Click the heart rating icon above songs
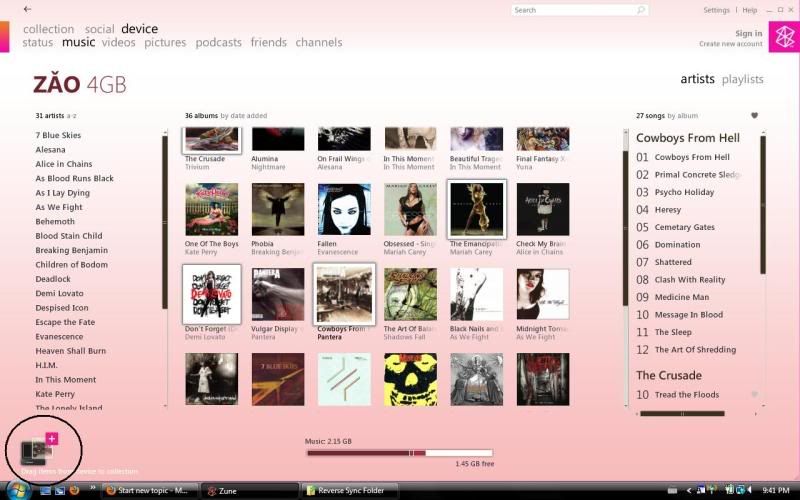800x500 pixels. (754, 115)
